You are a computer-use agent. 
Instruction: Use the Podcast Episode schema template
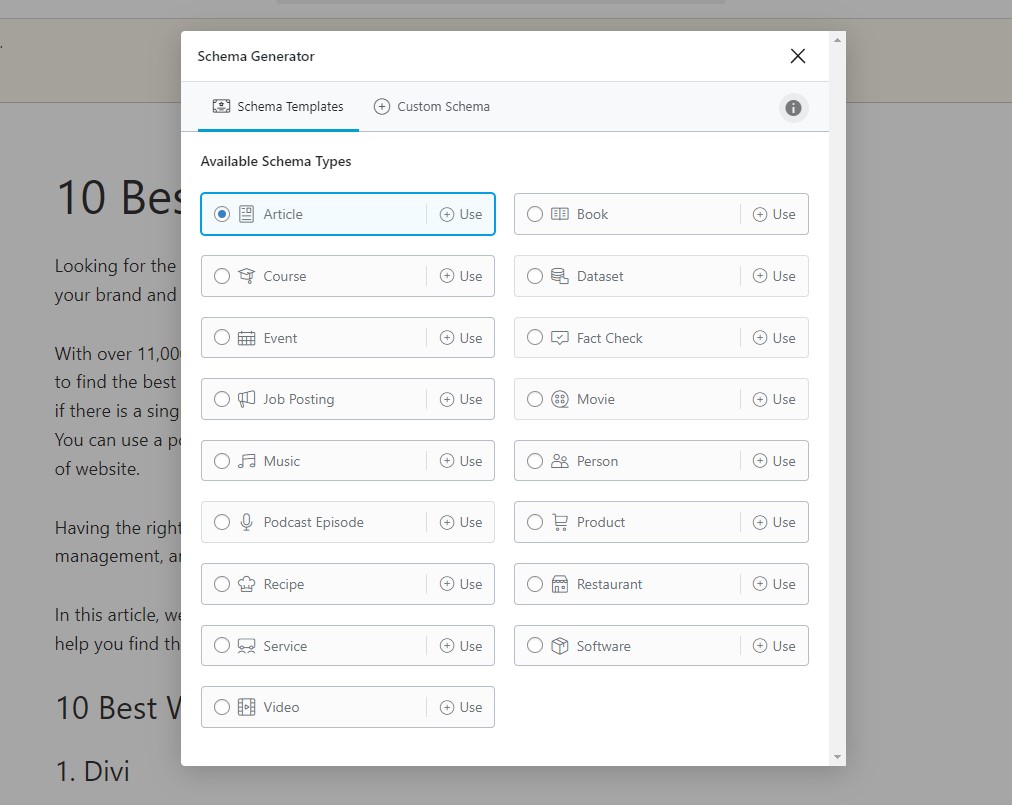[461, 522]
